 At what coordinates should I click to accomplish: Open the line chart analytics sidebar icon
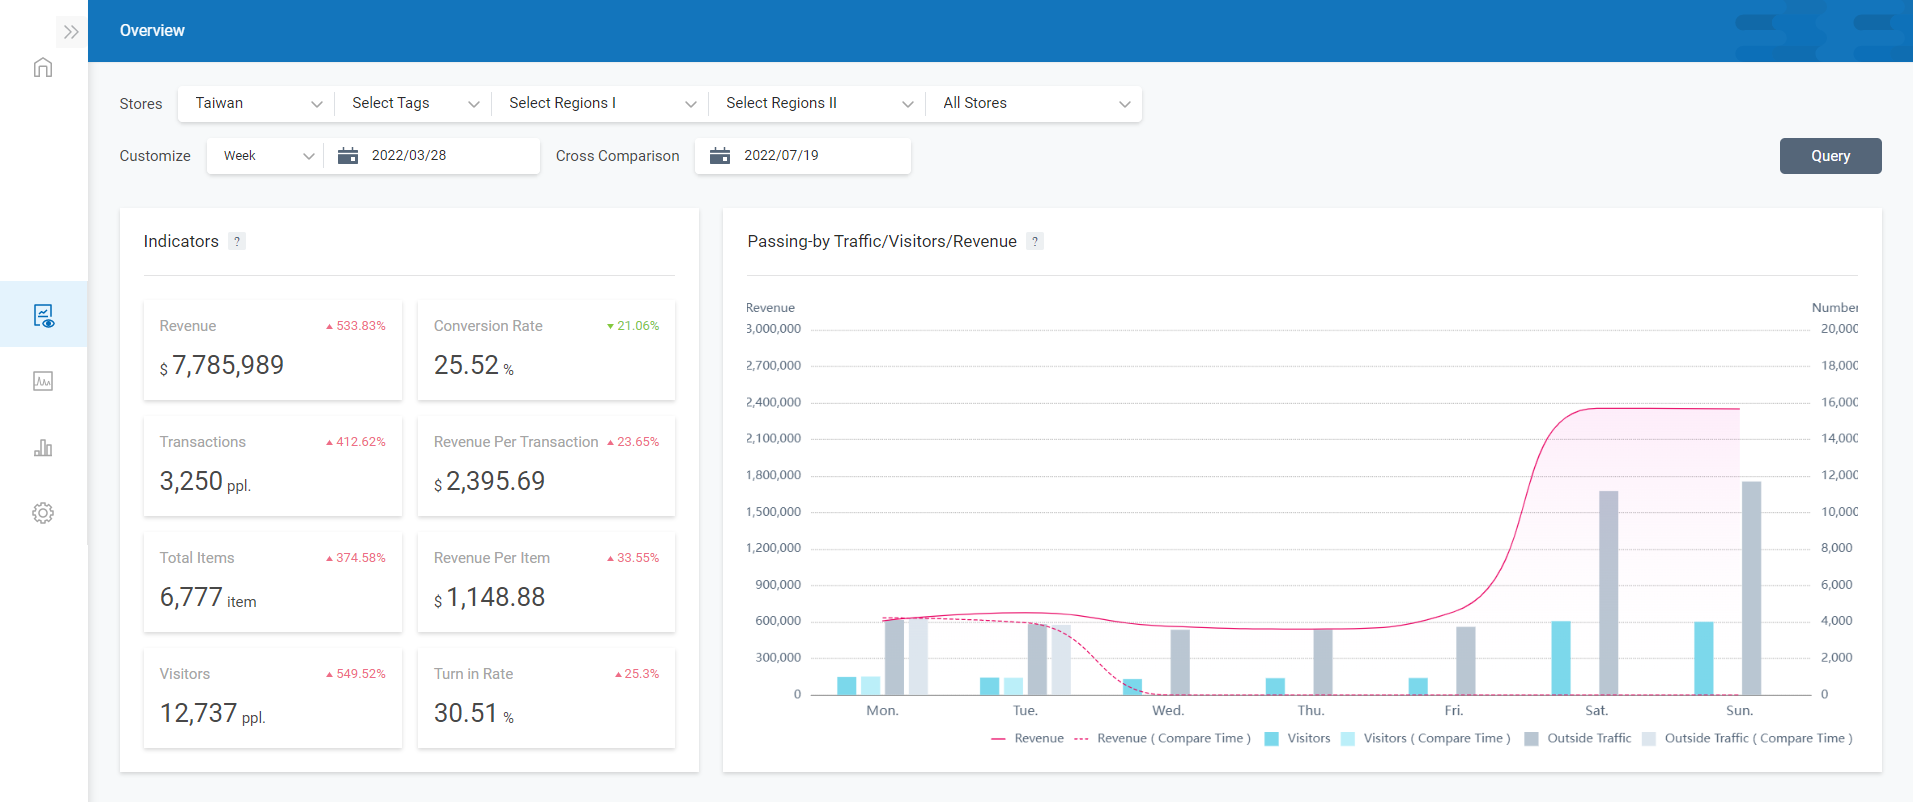[43, 381]
